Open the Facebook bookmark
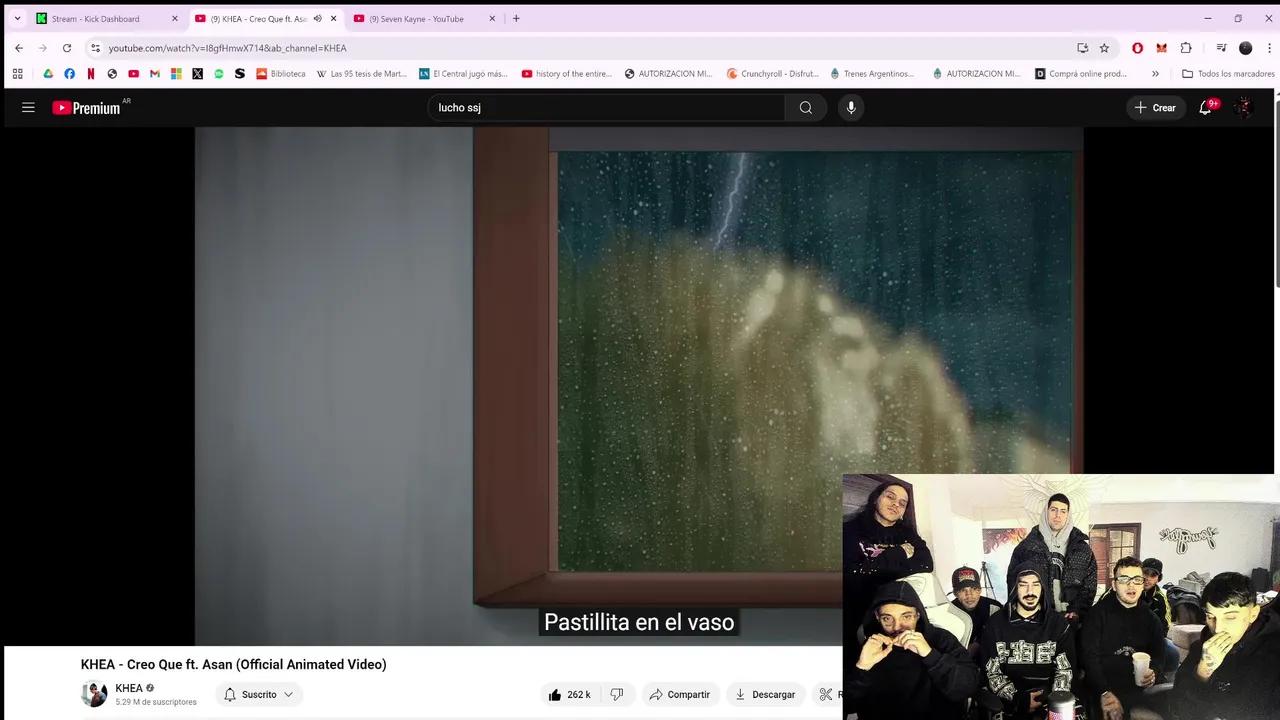 point(69,74)
